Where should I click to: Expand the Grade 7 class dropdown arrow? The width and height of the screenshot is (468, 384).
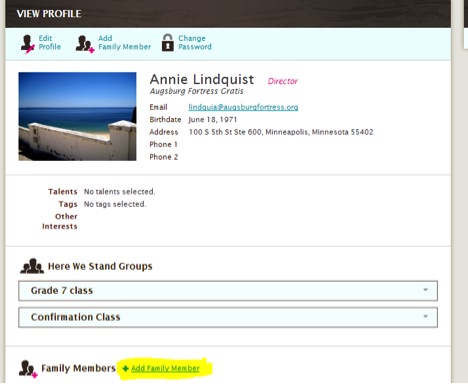425,290
